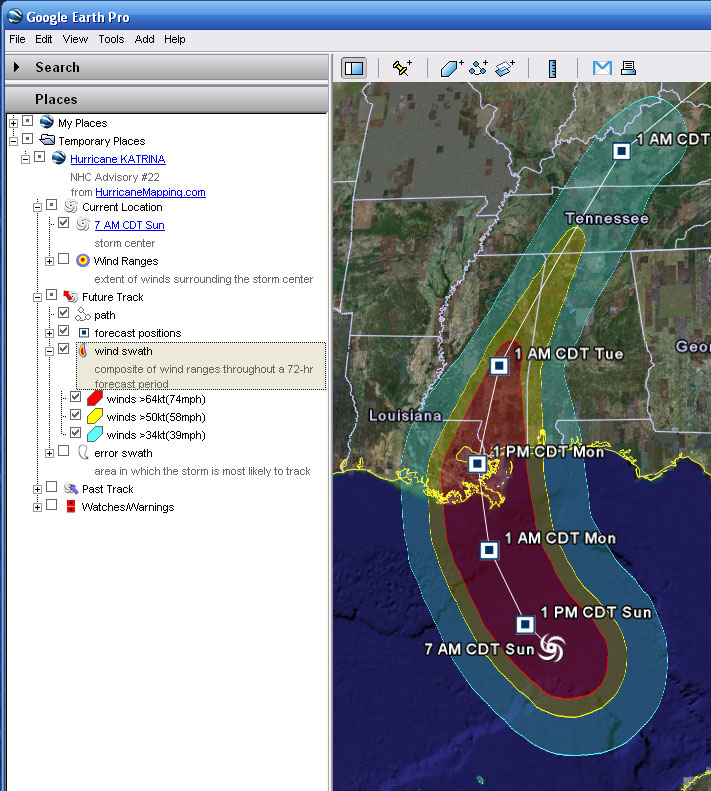Select the Add Path tool
Viewport: 711px width, 791px height.
pyautogui.click(x=478, y=68)
